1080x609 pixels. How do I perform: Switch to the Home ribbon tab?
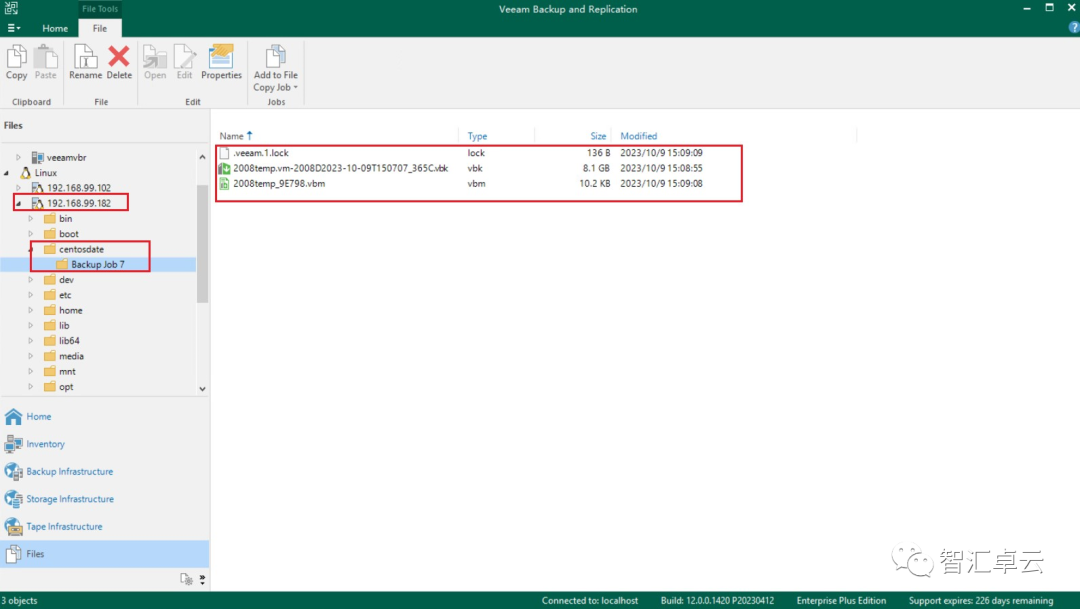[x=55, y=28]
